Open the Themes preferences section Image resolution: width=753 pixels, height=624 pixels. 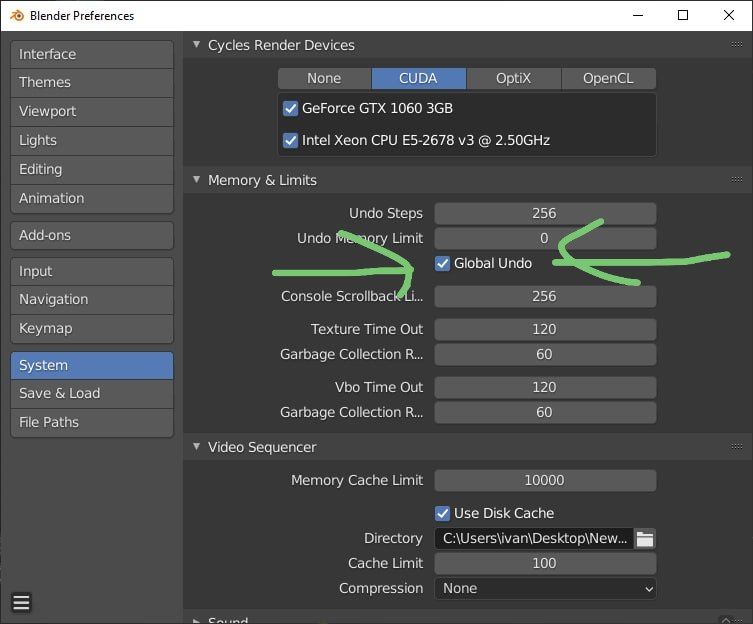coord(92,83)
